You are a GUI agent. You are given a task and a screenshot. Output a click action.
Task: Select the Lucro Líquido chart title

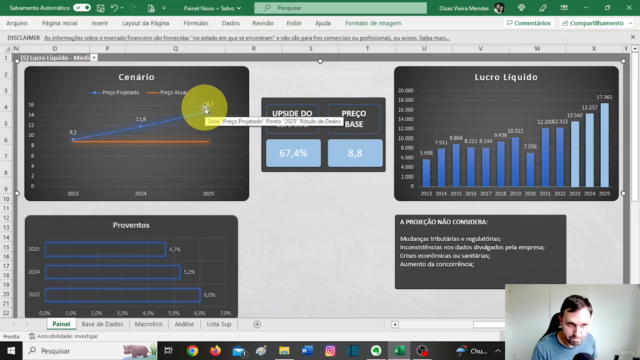click(506, 77)
